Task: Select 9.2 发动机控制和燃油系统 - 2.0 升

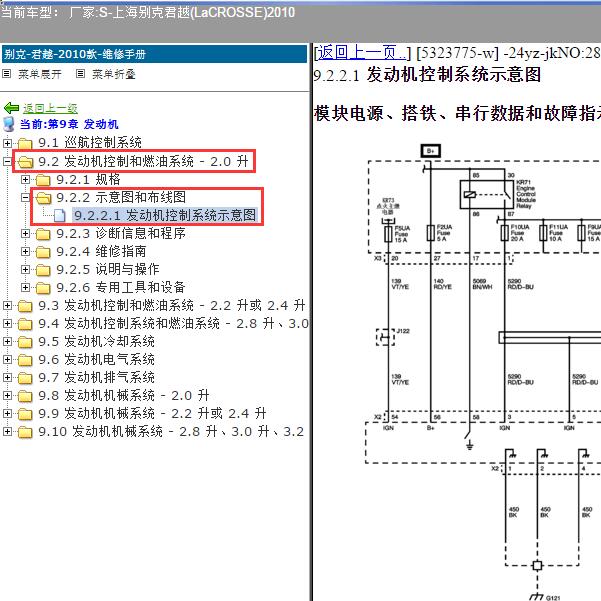Action: click(143, 161)
